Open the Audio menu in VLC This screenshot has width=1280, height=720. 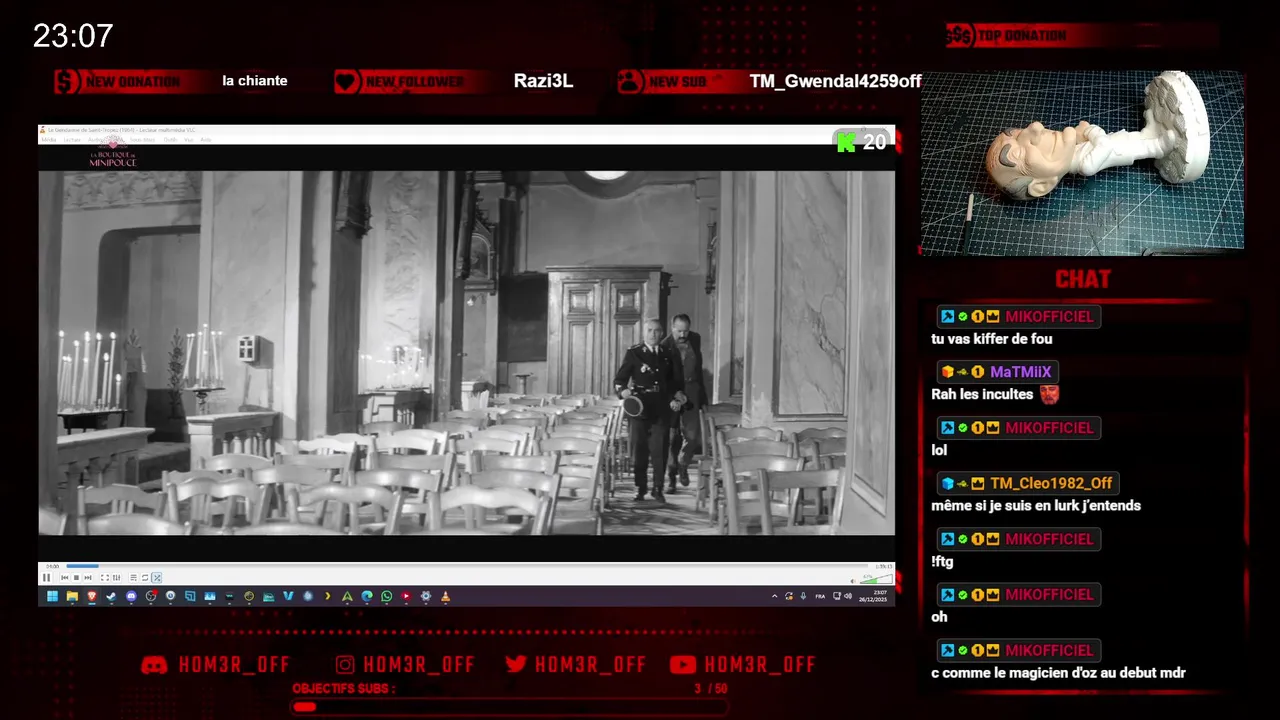tap(94, 140)
